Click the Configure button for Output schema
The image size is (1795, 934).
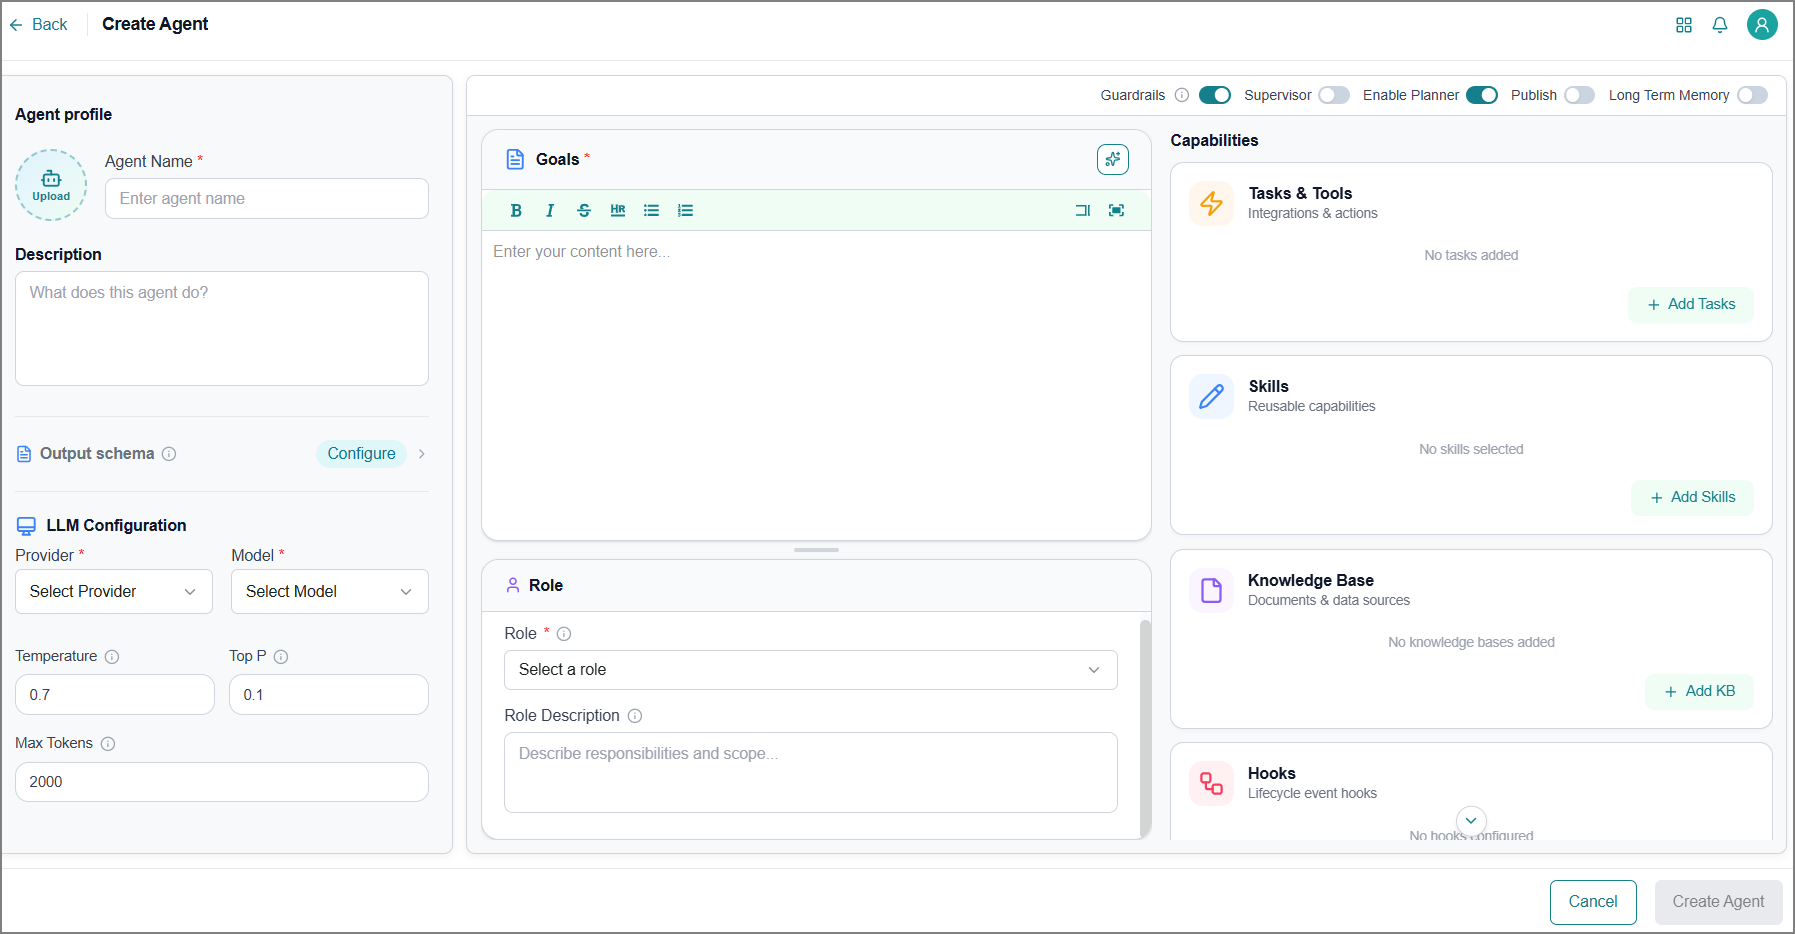coord(361,454)
